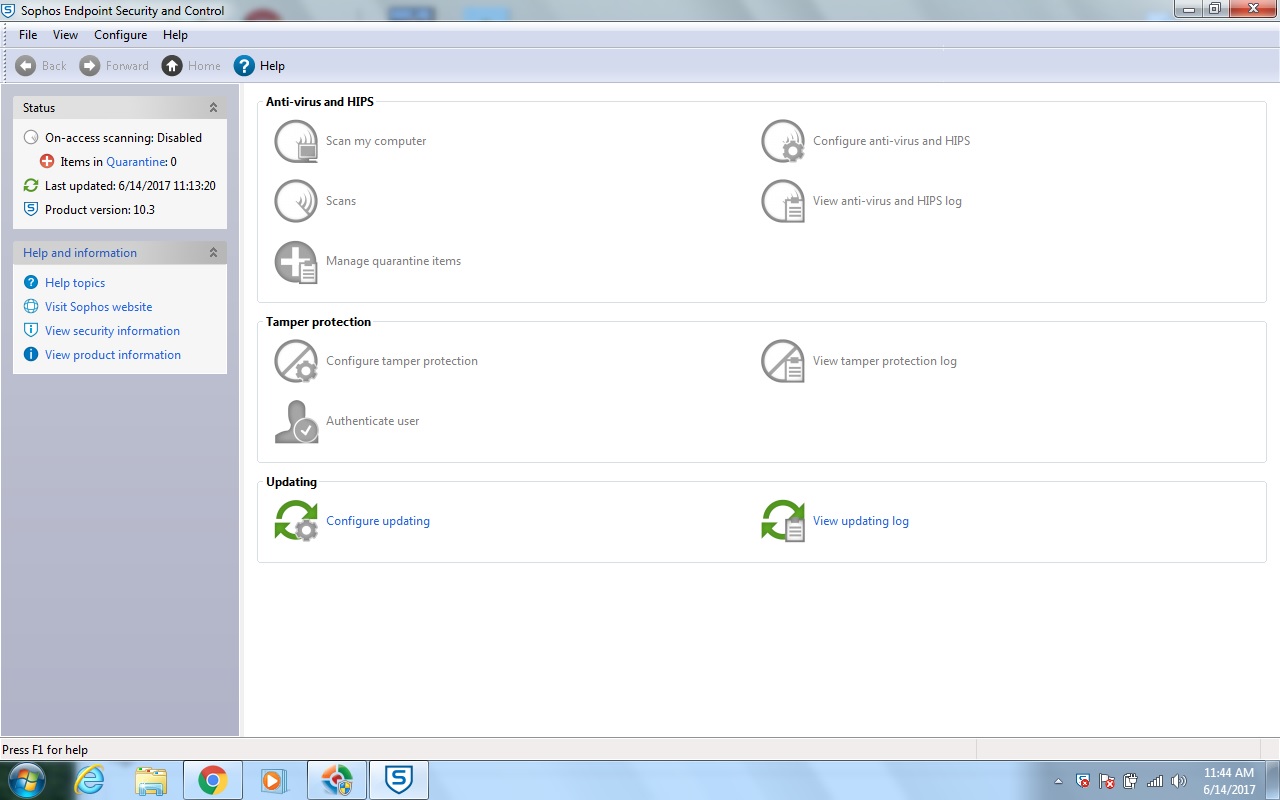Image resolution: width=1280 pixels, height=800 pixels.
Task: Click the green Configure updating icon
Action: click(296, 521)
